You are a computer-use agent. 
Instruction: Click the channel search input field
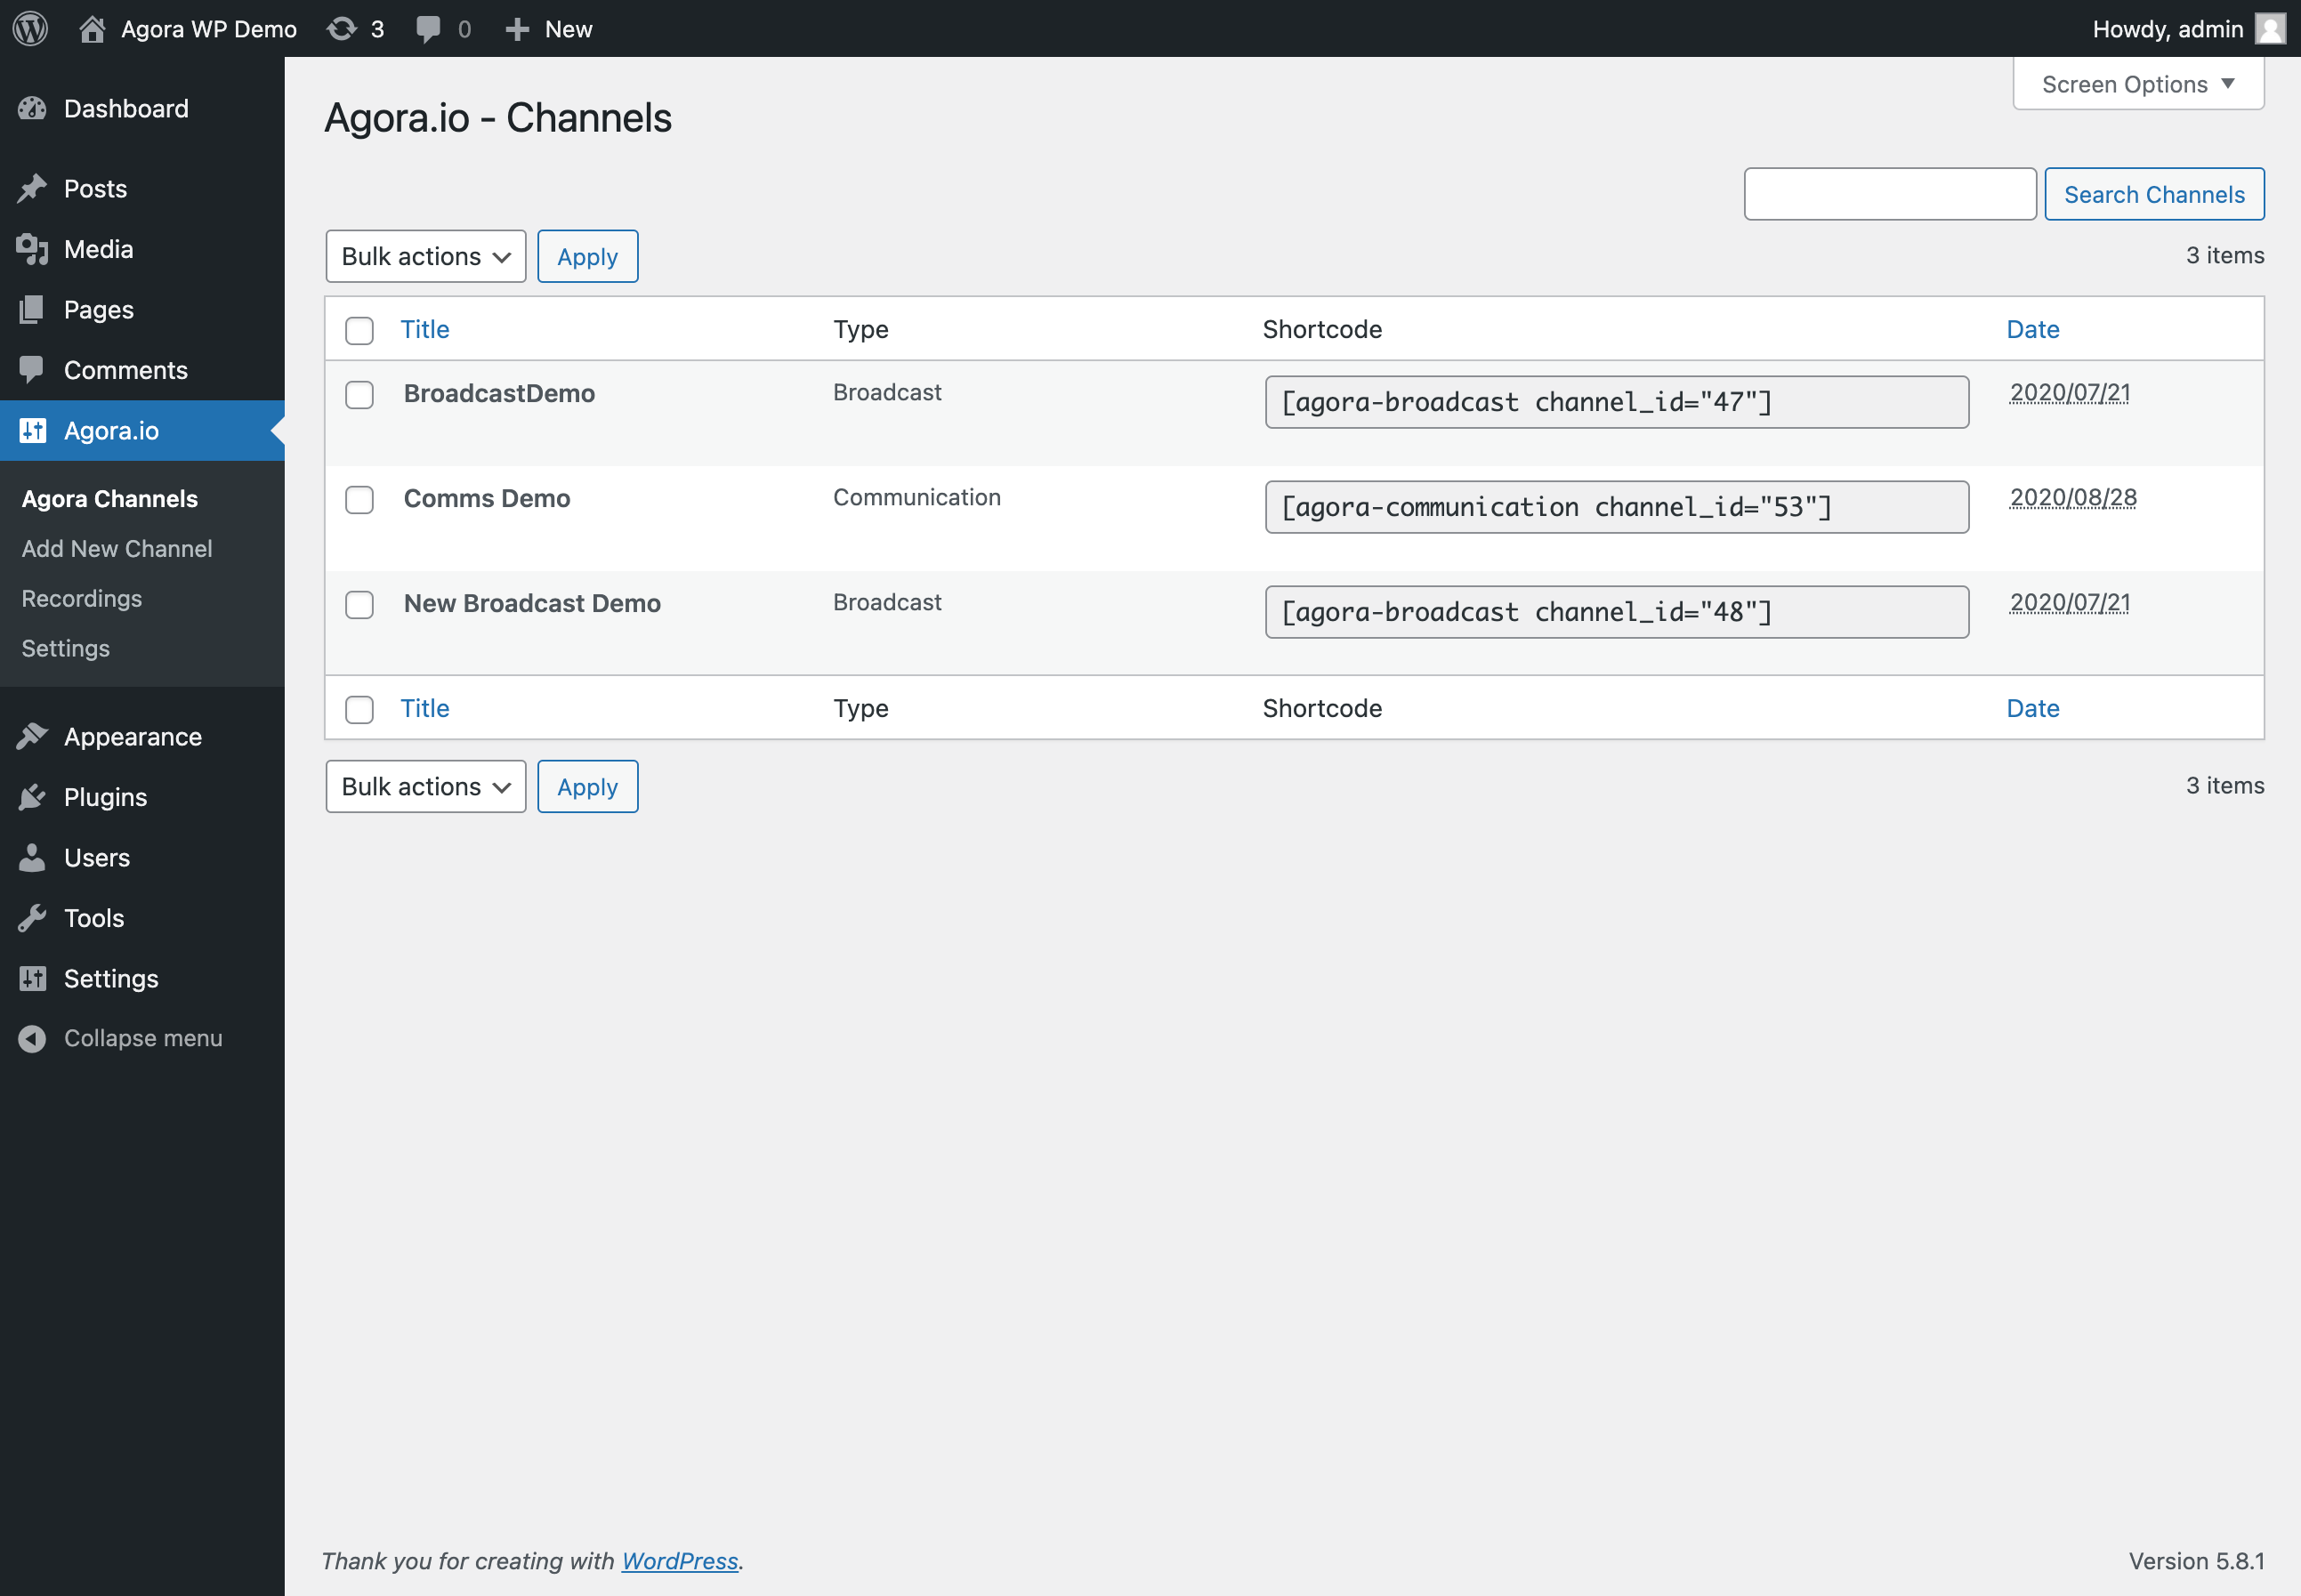click(x=1890, y=194)
